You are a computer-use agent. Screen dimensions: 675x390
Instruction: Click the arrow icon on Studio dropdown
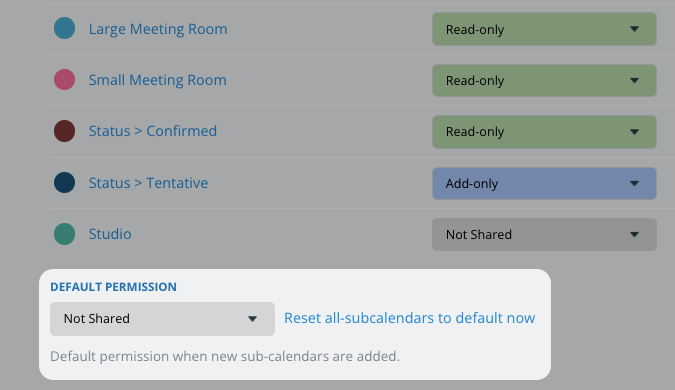[x=634, y=235]
